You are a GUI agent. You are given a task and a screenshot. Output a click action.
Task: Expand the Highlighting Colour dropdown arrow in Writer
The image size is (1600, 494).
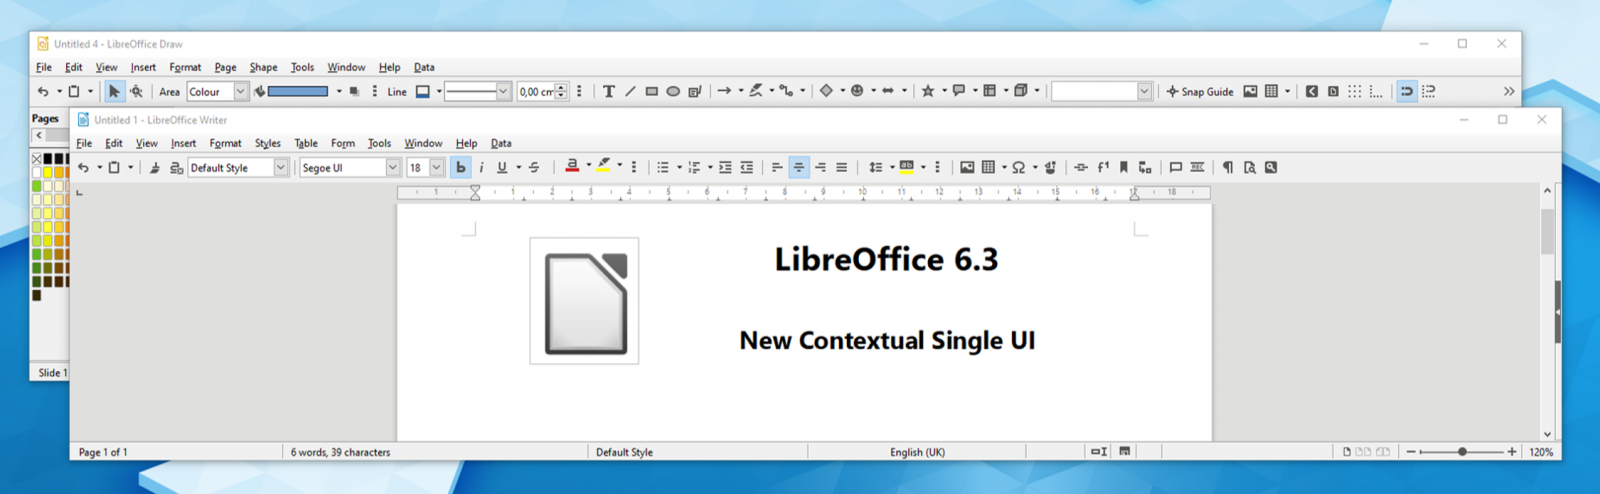point(619,166)
